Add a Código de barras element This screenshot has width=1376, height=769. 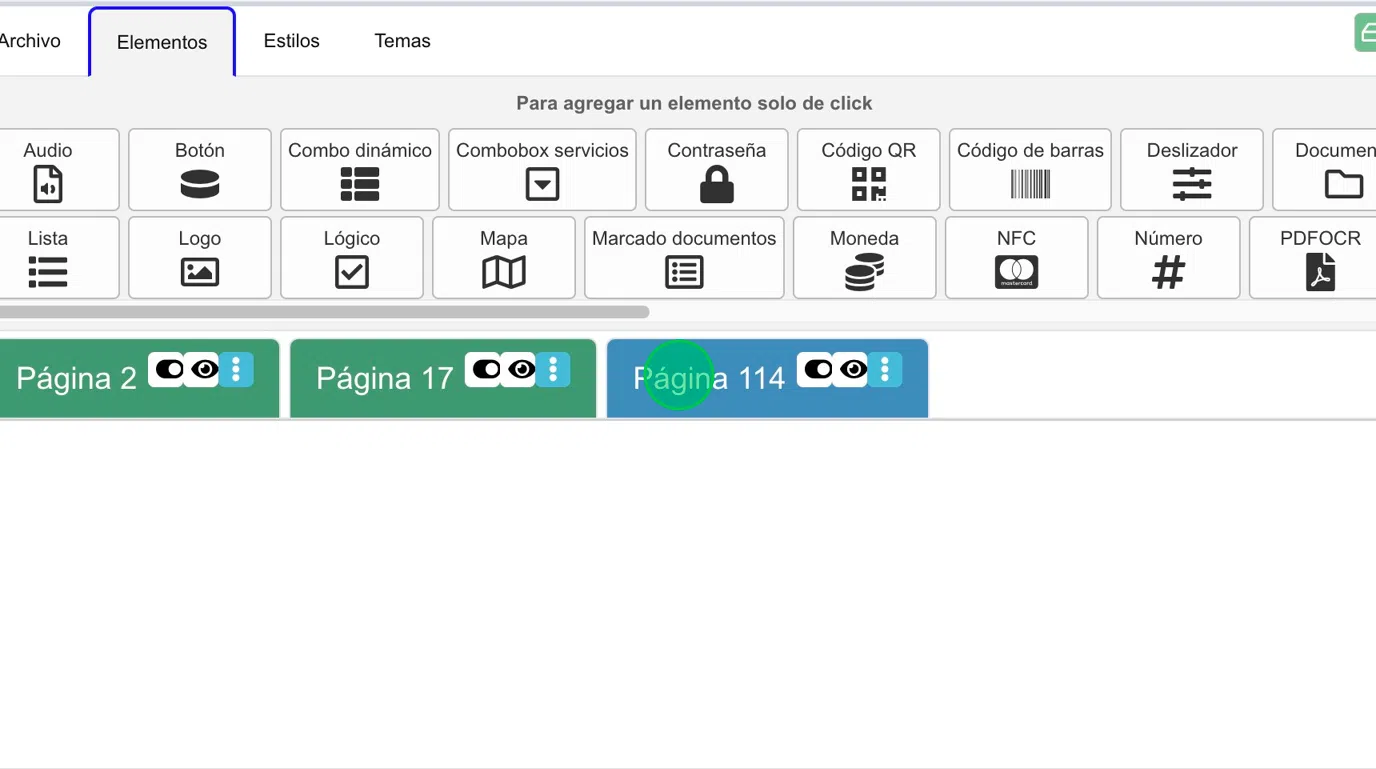pyautogui.click(x=1030, y=169)
